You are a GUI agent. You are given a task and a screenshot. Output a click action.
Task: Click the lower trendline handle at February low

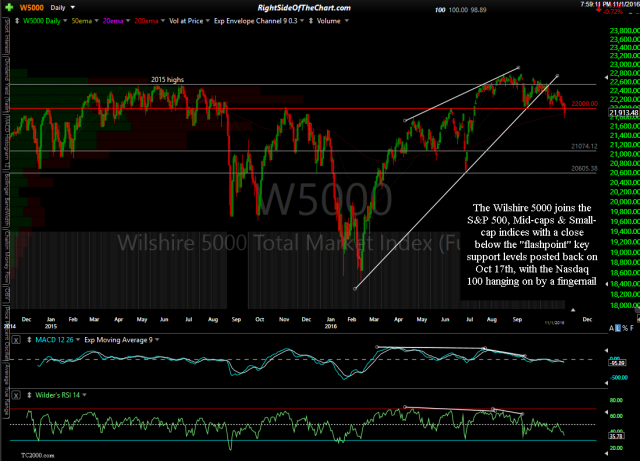point(355,289)
